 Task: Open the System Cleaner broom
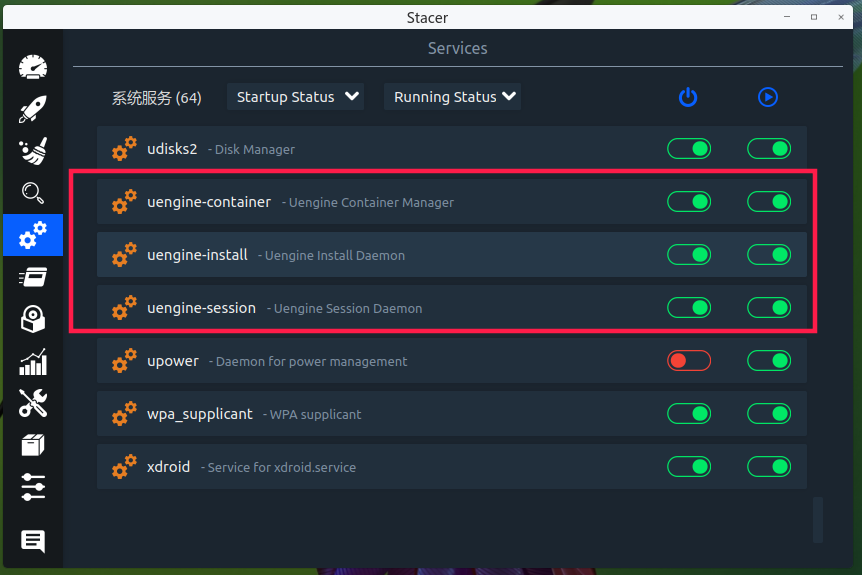(x=33, y=151)
